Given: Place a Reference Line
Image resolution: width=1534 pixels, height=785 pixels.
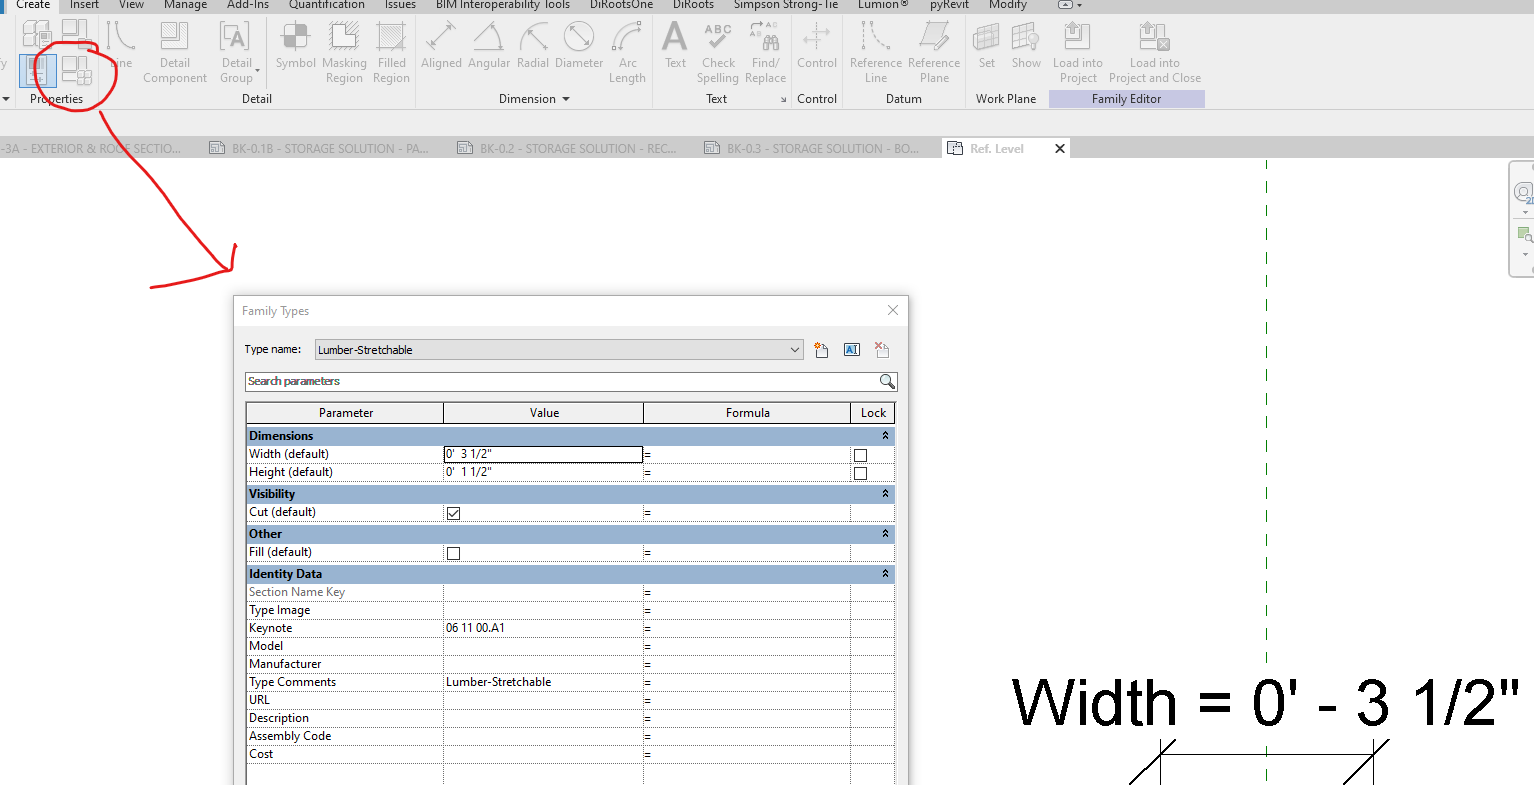Looking at the screenshot, I should (x=875, y=52).
